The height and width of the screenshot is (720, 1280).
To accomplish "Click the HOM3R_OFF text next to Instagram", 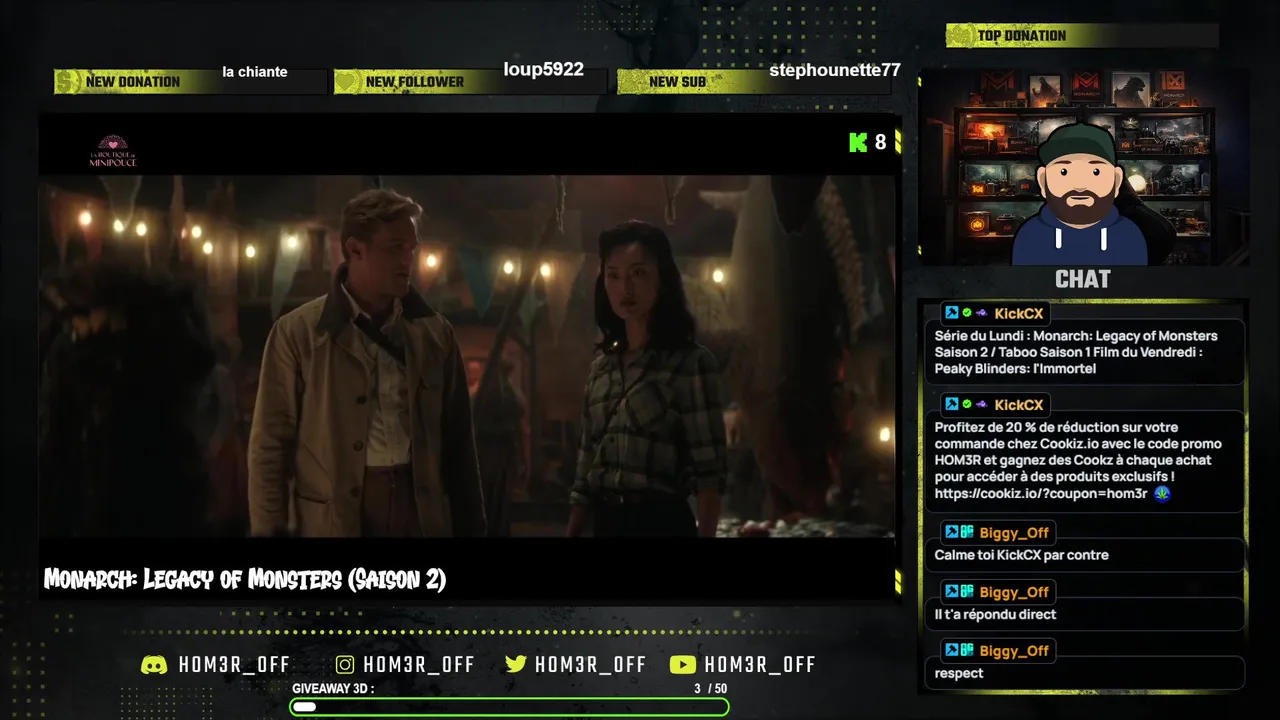I will tap(419, 665).
